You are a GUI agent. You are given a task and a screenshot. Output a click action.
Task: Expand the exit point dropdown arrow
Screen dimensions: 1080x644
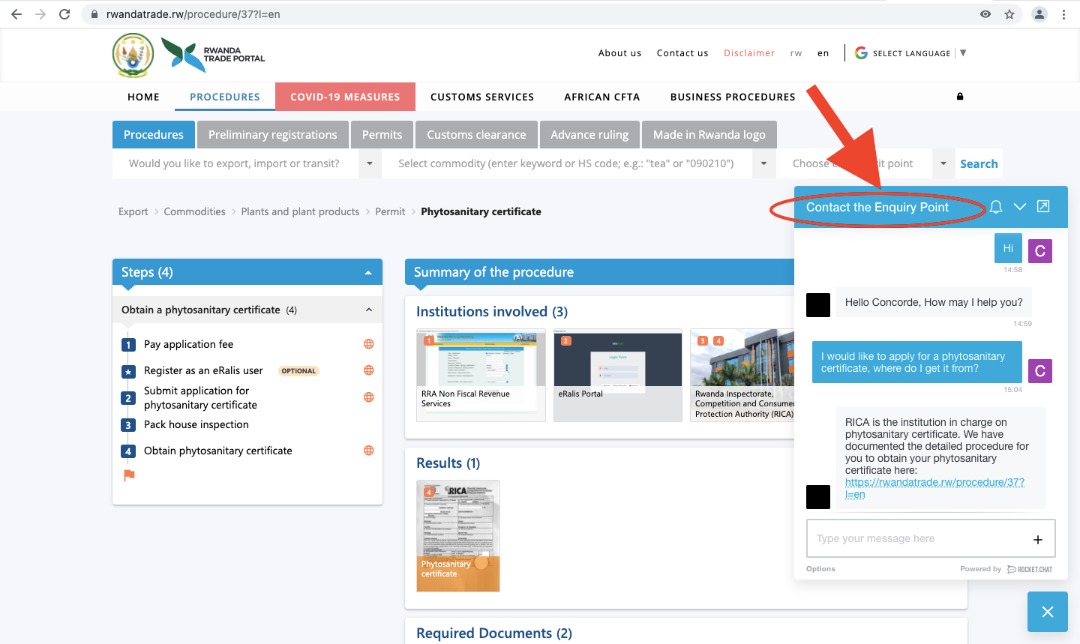click(x=943, y=164)
